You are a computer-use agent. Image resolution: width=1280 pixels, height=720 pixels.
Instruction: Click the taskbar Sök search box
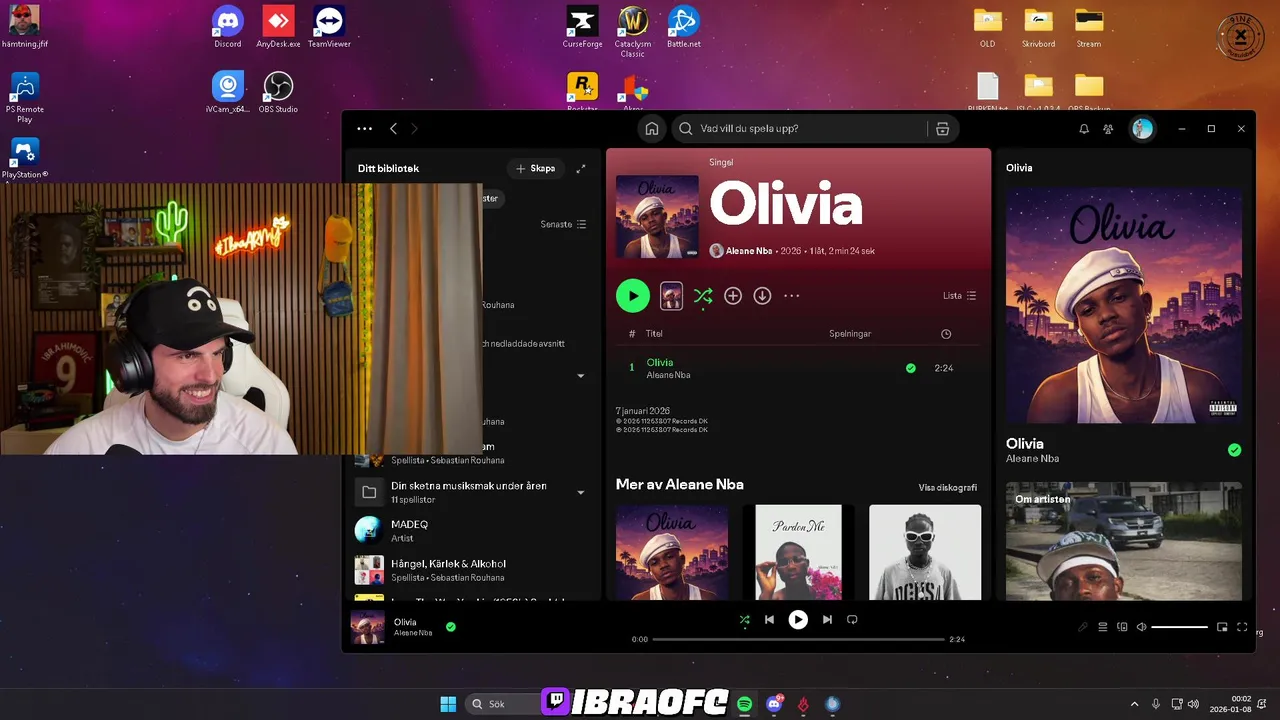coord(501,704)
